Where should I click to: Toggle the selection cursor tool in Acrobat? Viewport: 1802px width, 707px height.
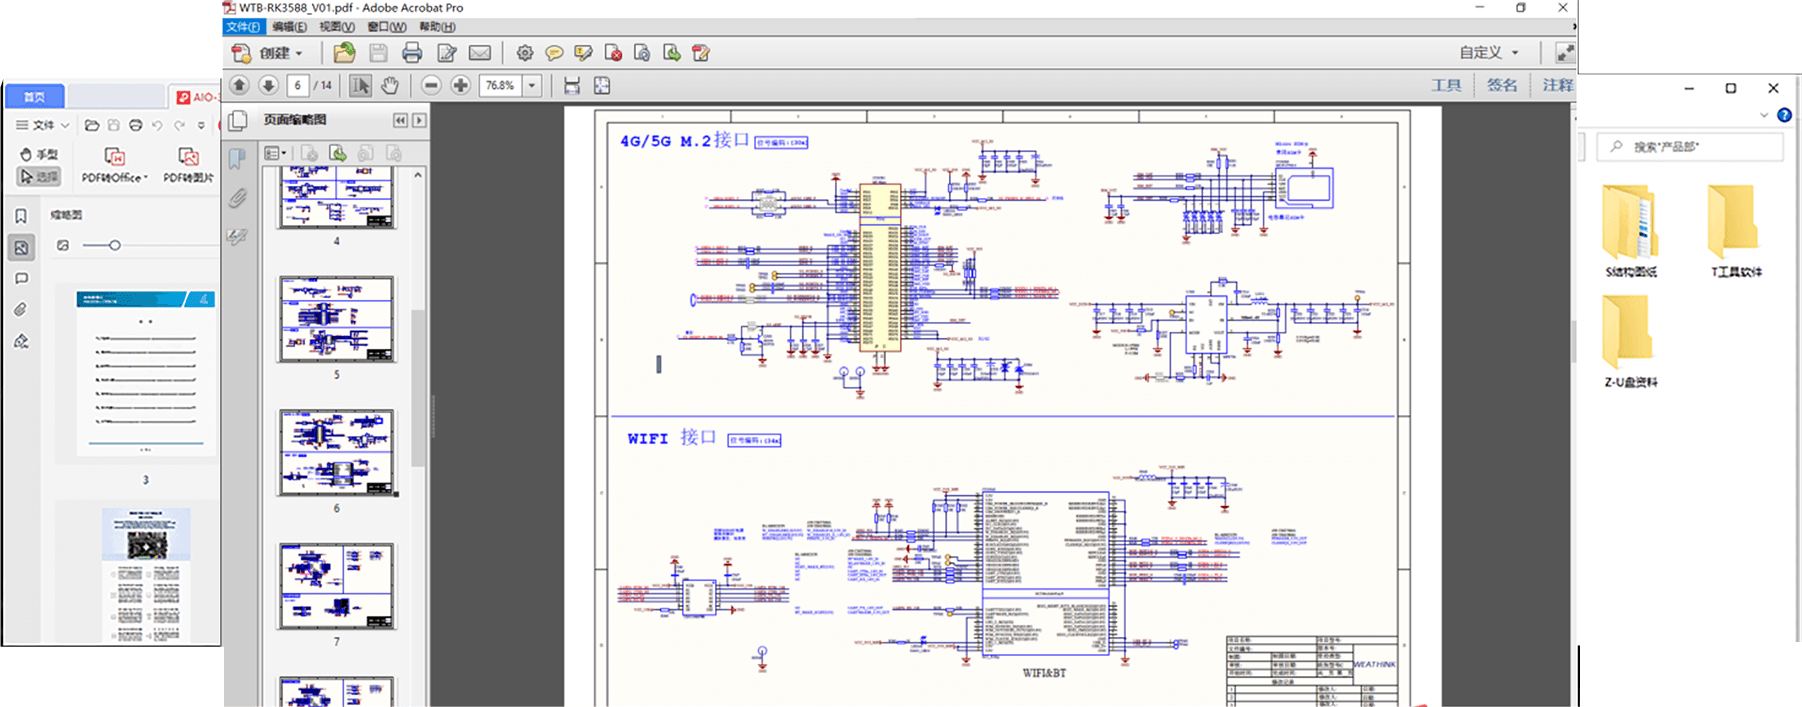(360, 86)
